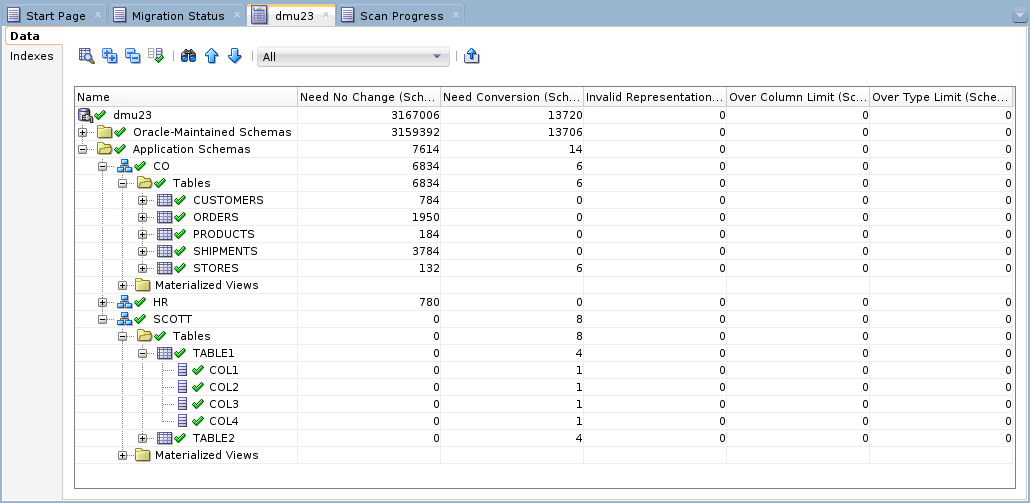Click the 3167006 value in dmu23 row
The image size is (1030, 503).
click(415, 115)
